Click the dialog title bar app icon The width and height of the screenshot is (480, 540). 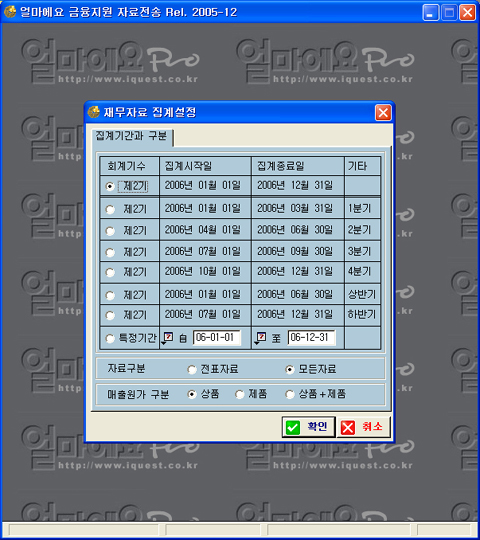pos(94,112)
